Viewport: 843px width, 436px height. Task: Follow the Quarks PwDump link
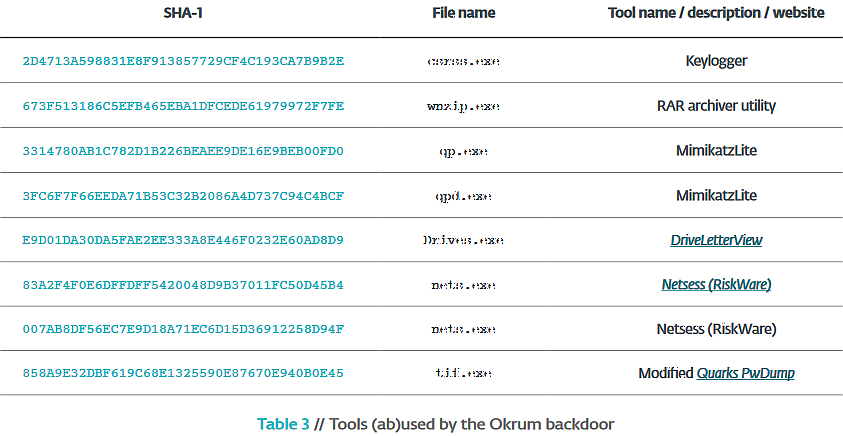746,373
